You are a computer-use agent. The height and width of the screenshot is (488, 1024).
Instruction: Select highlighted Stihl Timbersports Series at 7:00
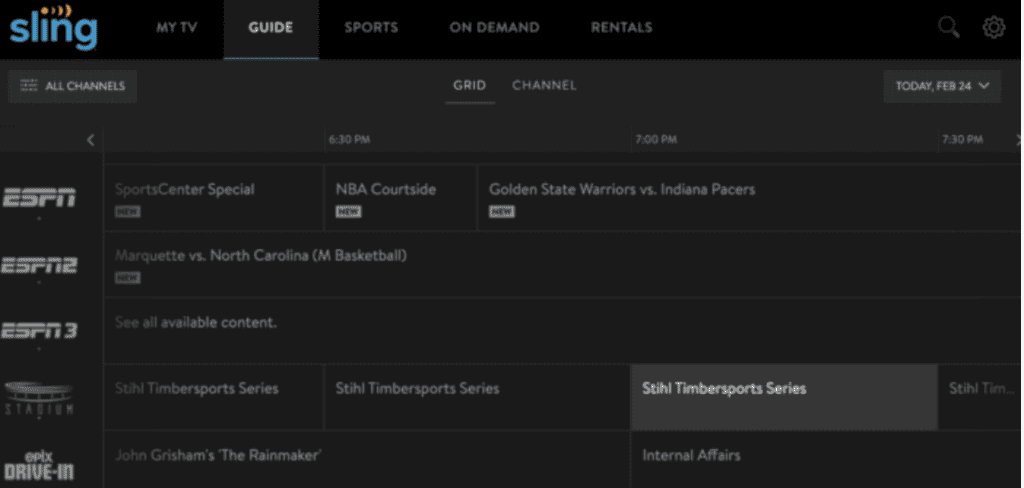pyautogui.click(x=784, y=397)
